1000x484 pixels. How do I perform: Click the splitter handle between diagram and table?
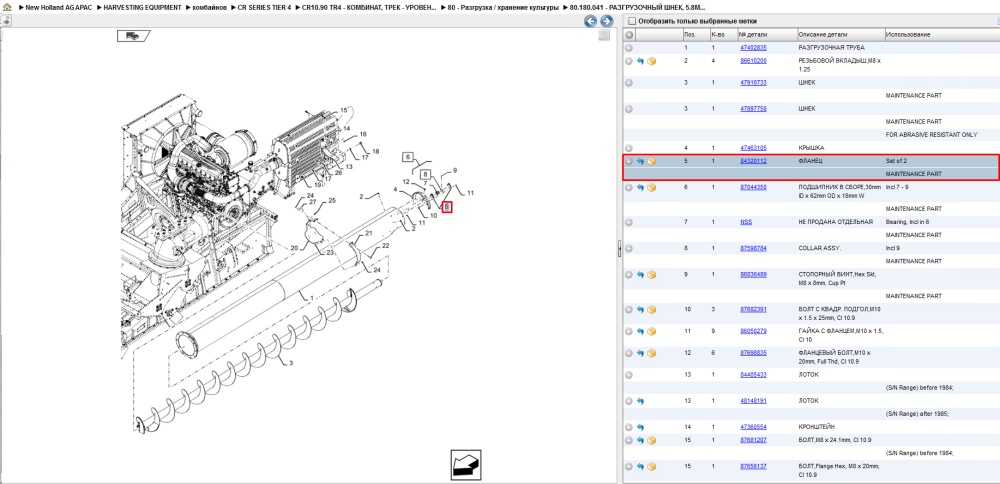[619, 249]
